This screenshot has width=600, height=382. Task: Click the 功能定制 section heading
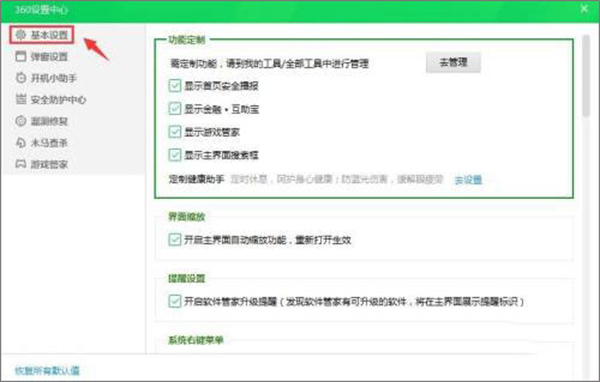187,39
